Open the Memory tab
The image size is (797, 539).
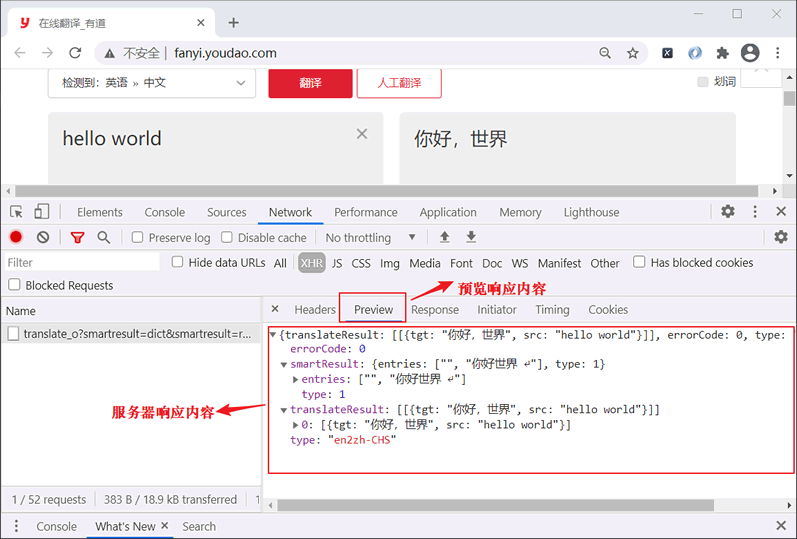(x=520, y=212)
